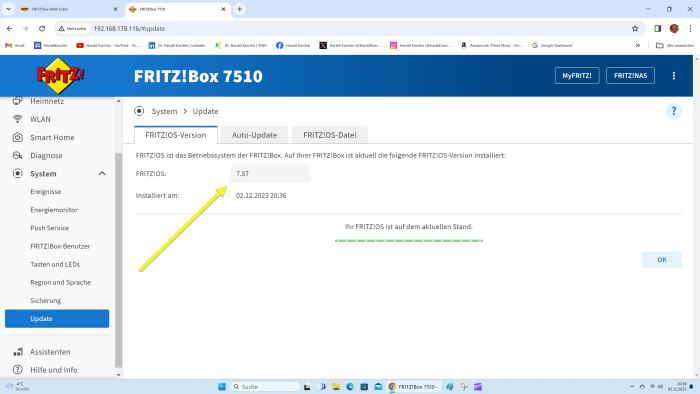Open Microsoft Edge from the taskbar
This screenshot has height=394, width=700.
point(350,387)
